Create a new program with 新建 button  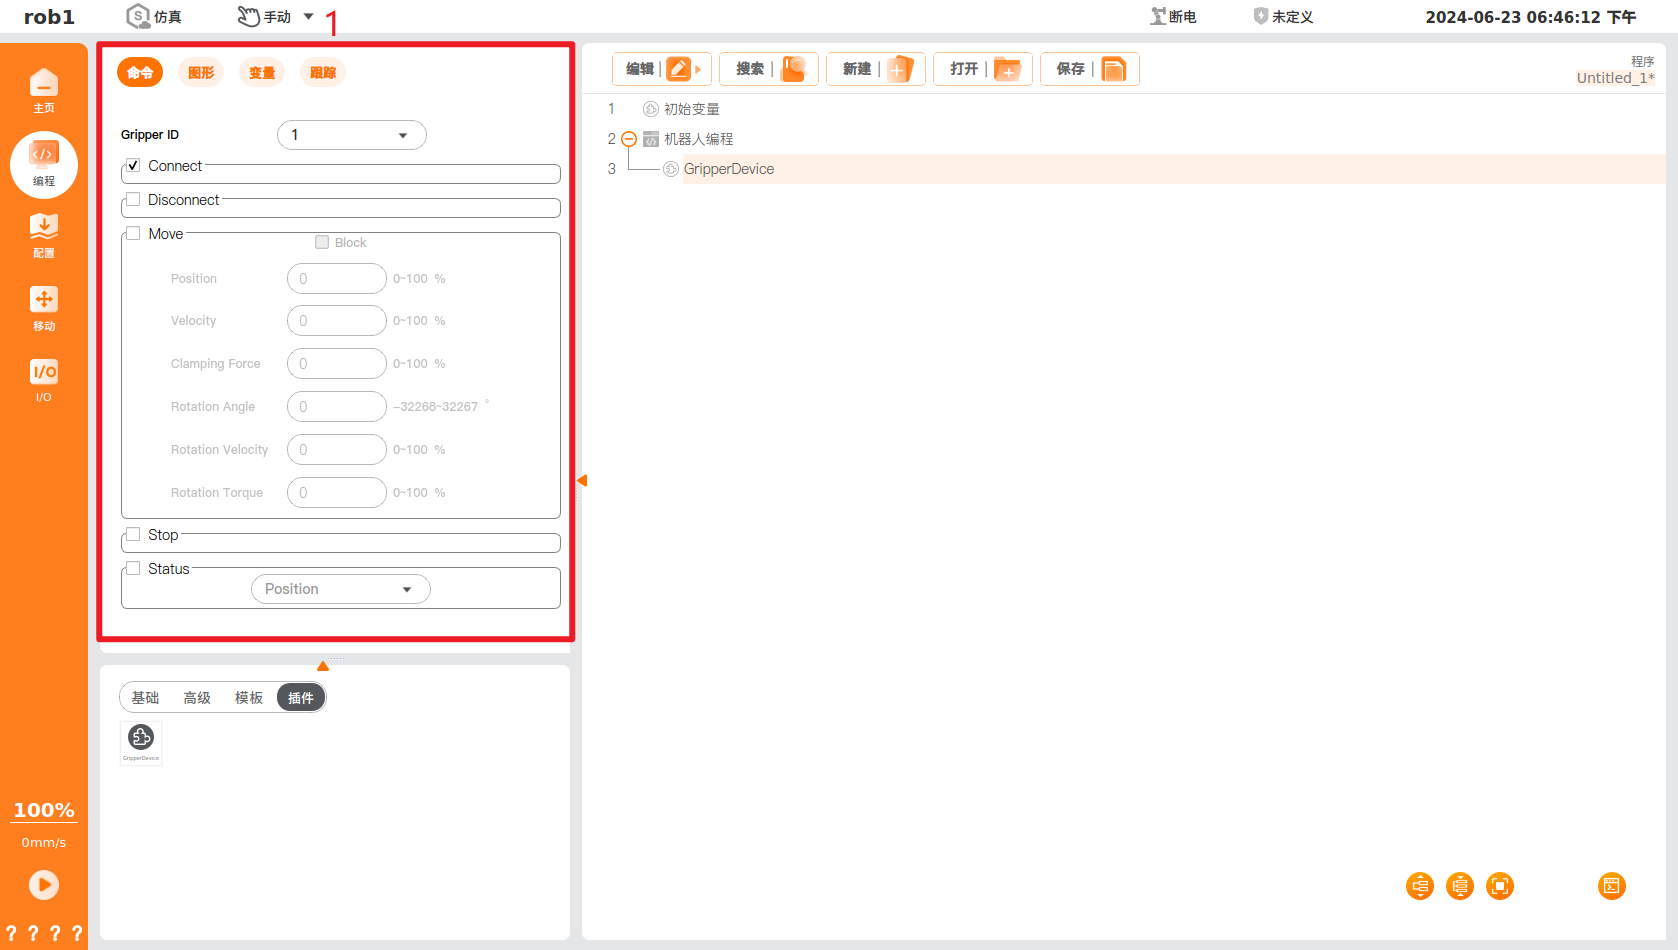(x=875, y=68)
